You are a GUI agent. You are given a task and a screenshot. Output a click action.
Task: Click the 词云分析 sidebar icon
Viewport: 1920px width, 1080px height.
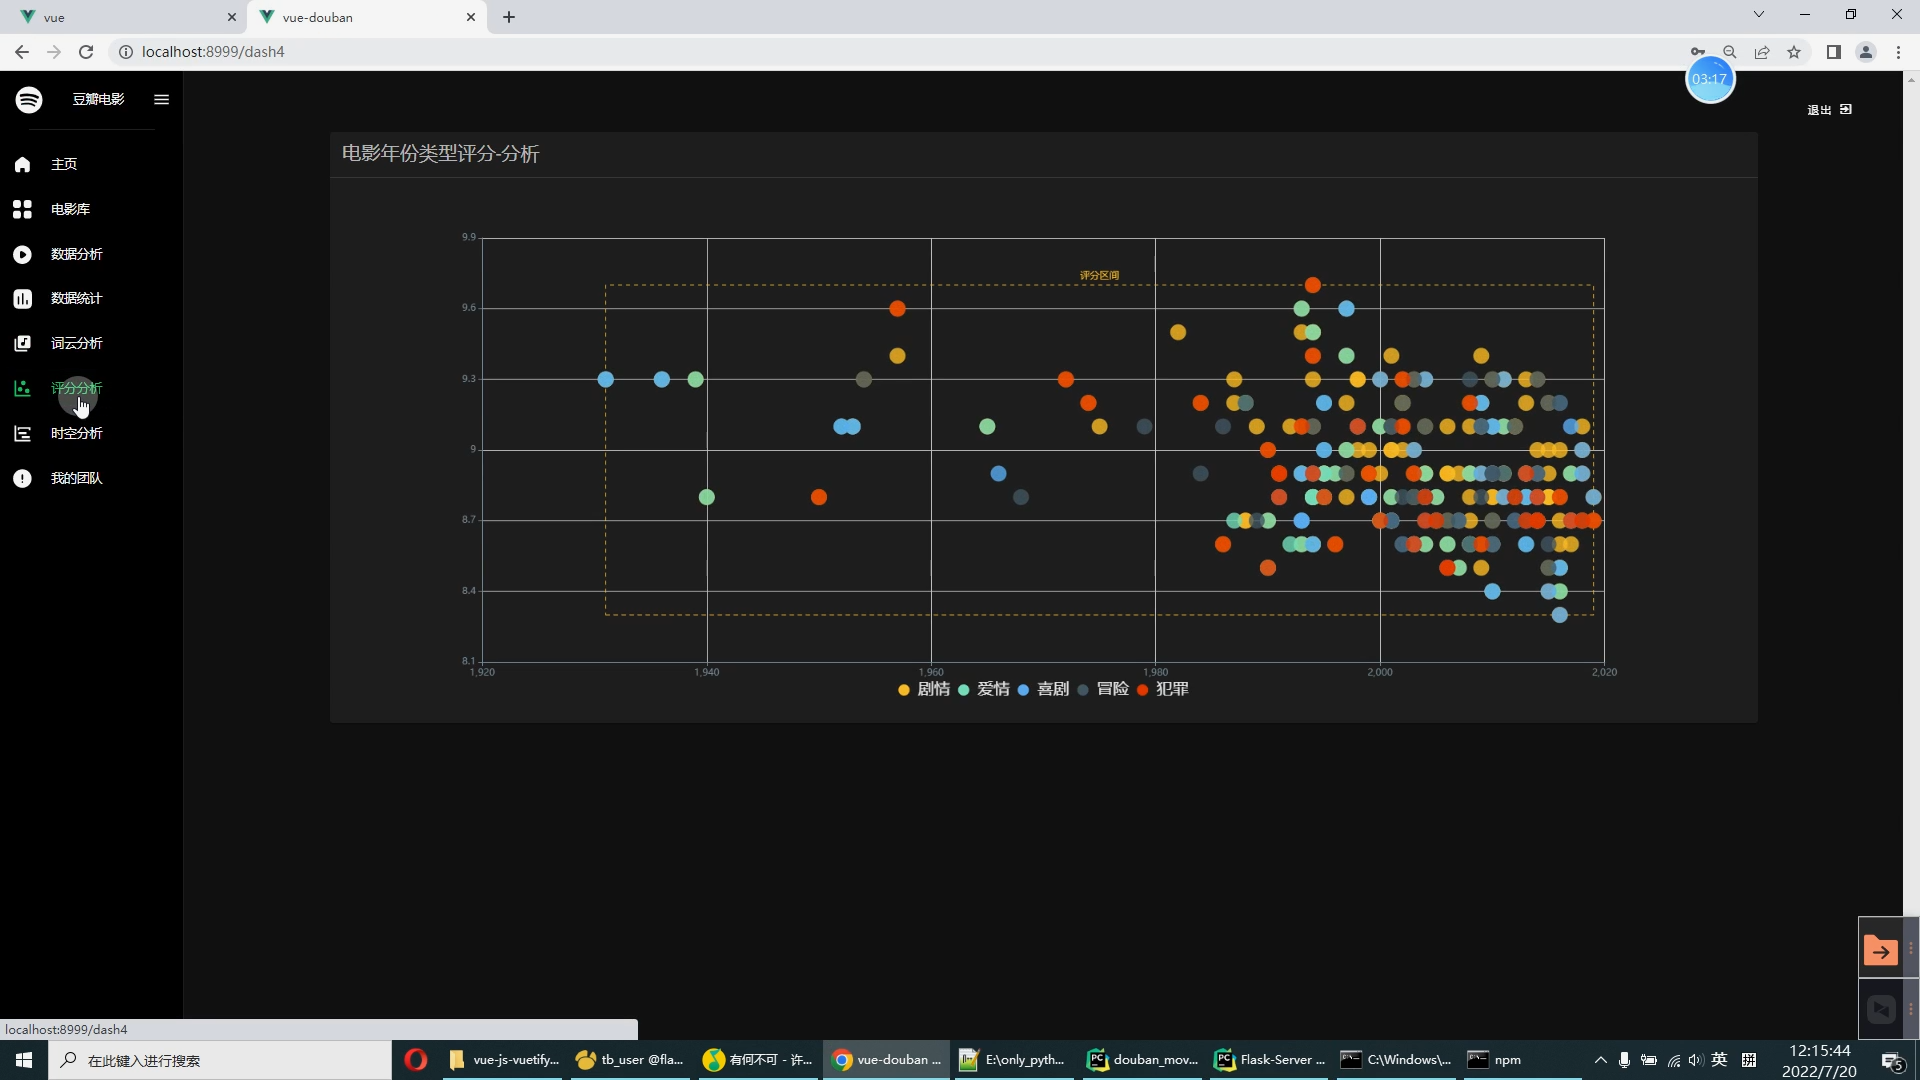(x=22, y=343)
